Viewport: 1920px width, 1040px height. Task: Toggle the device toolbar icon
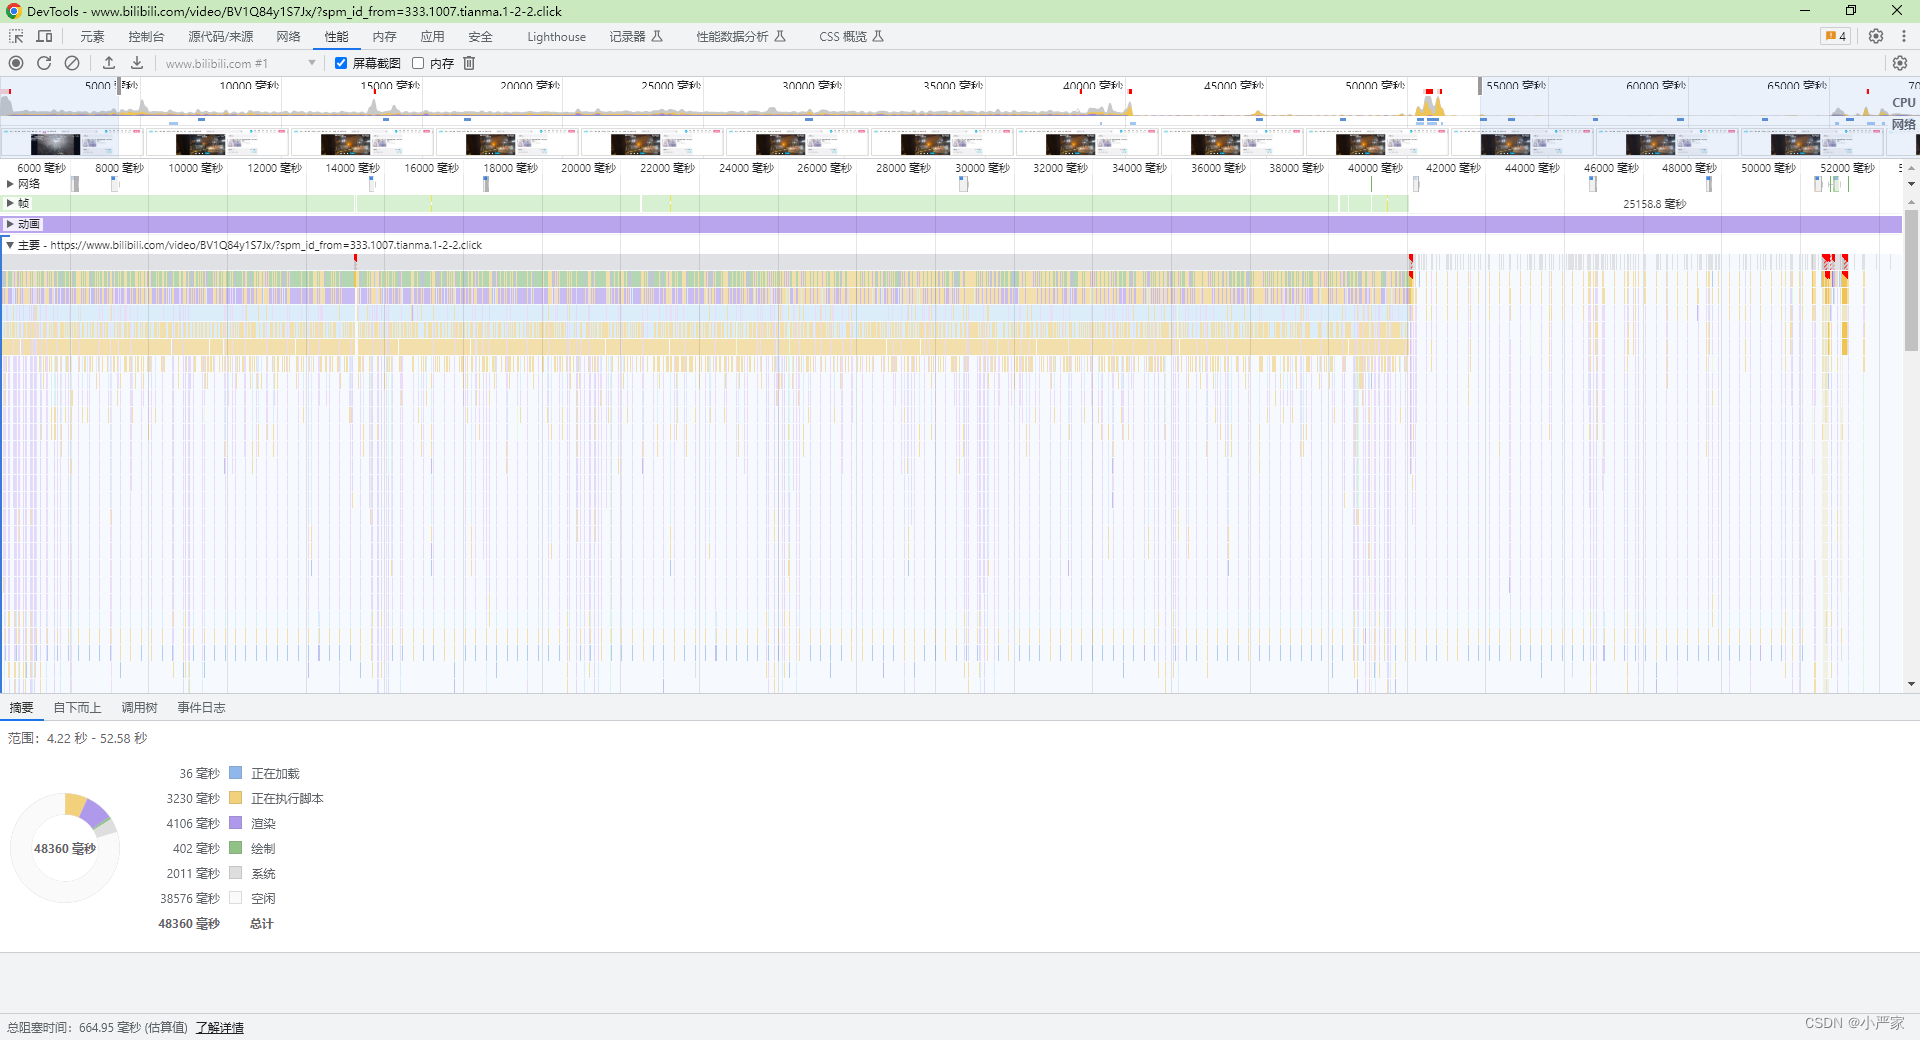coord(44,36)
